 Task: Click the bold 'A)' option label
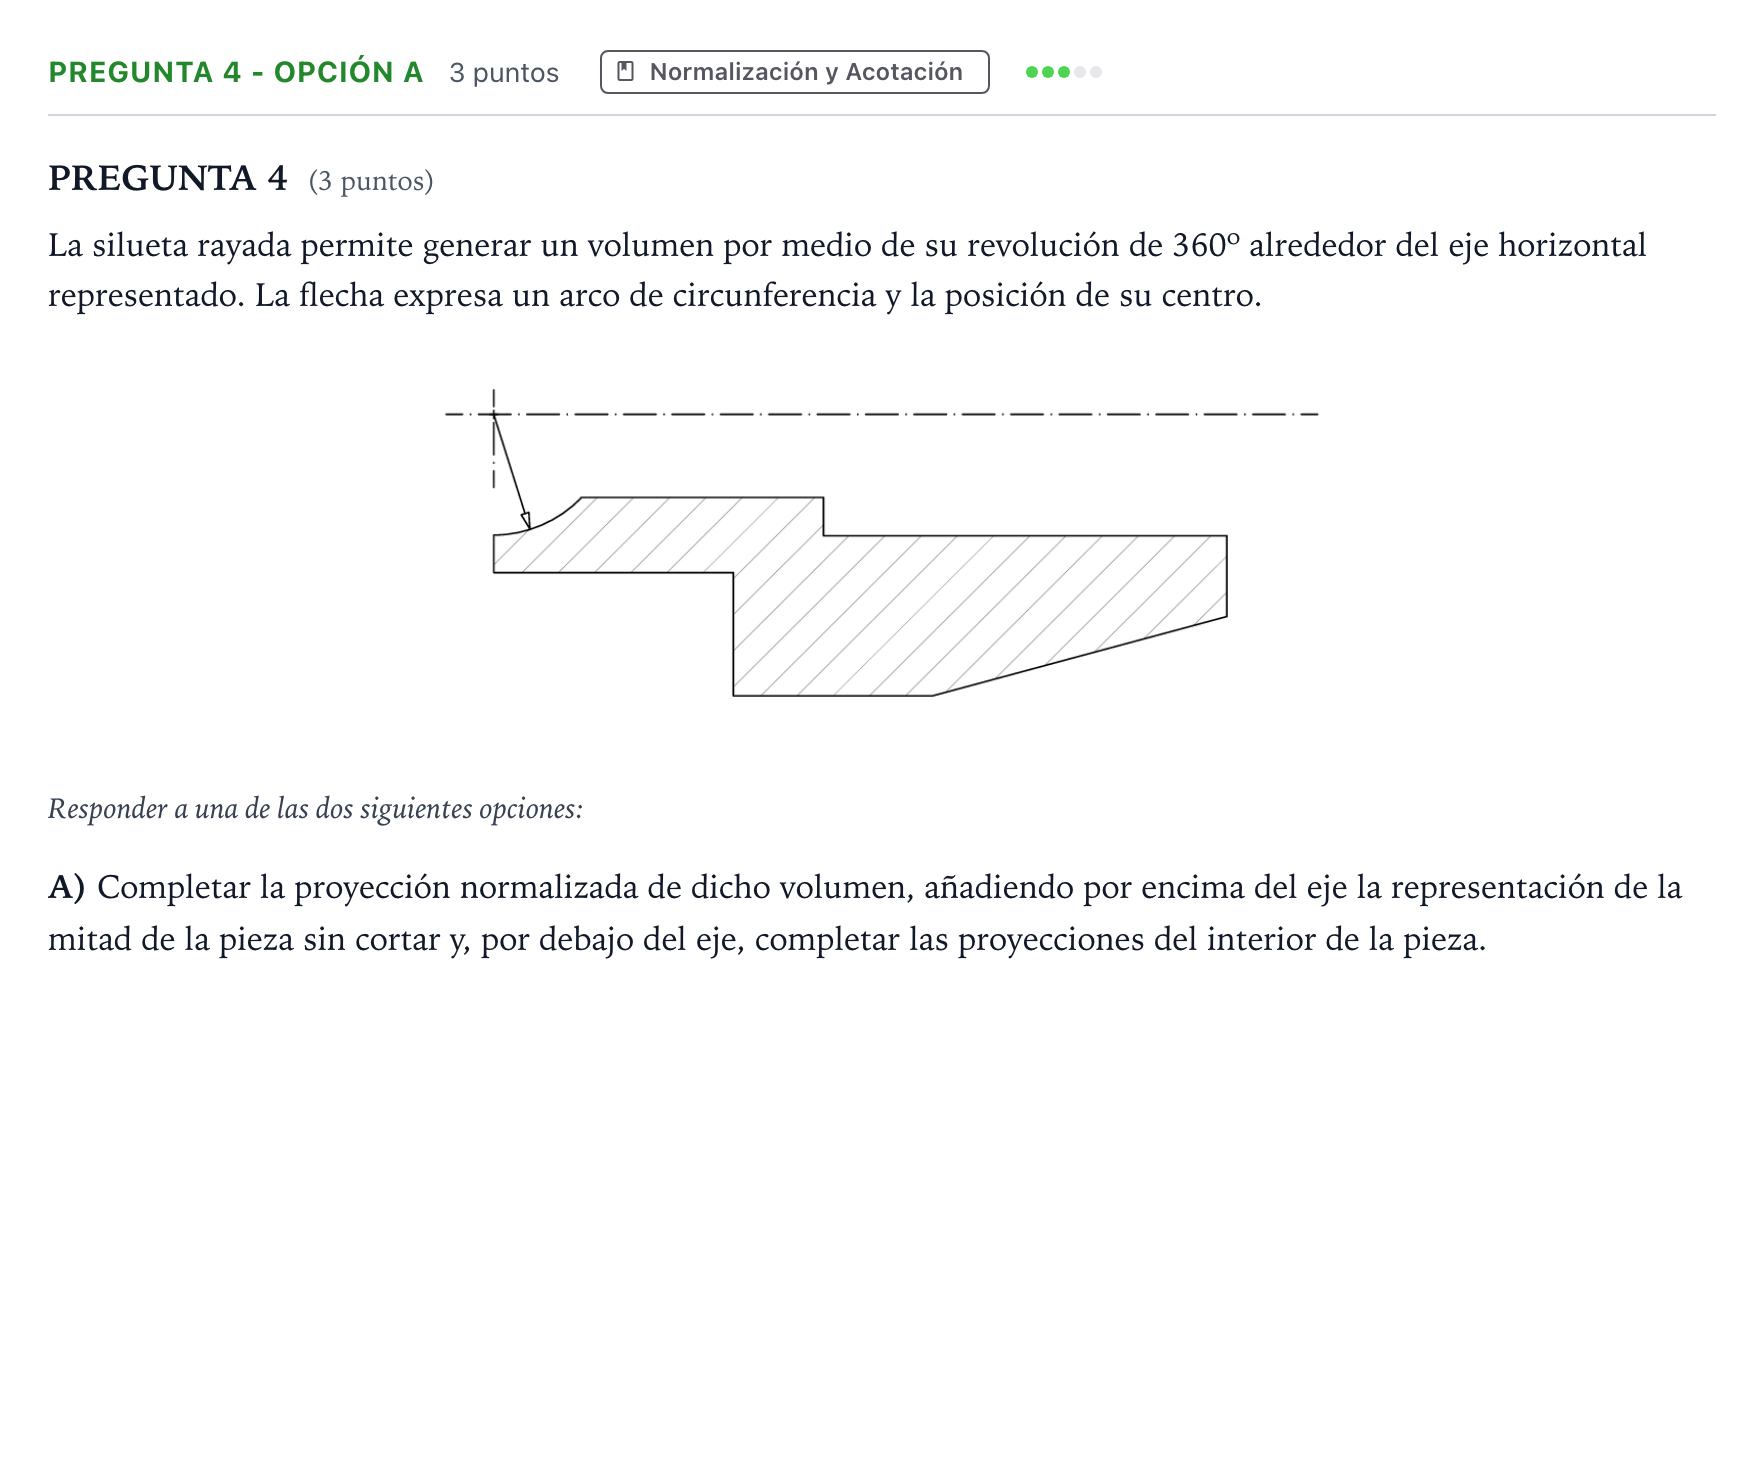[67, 887]
